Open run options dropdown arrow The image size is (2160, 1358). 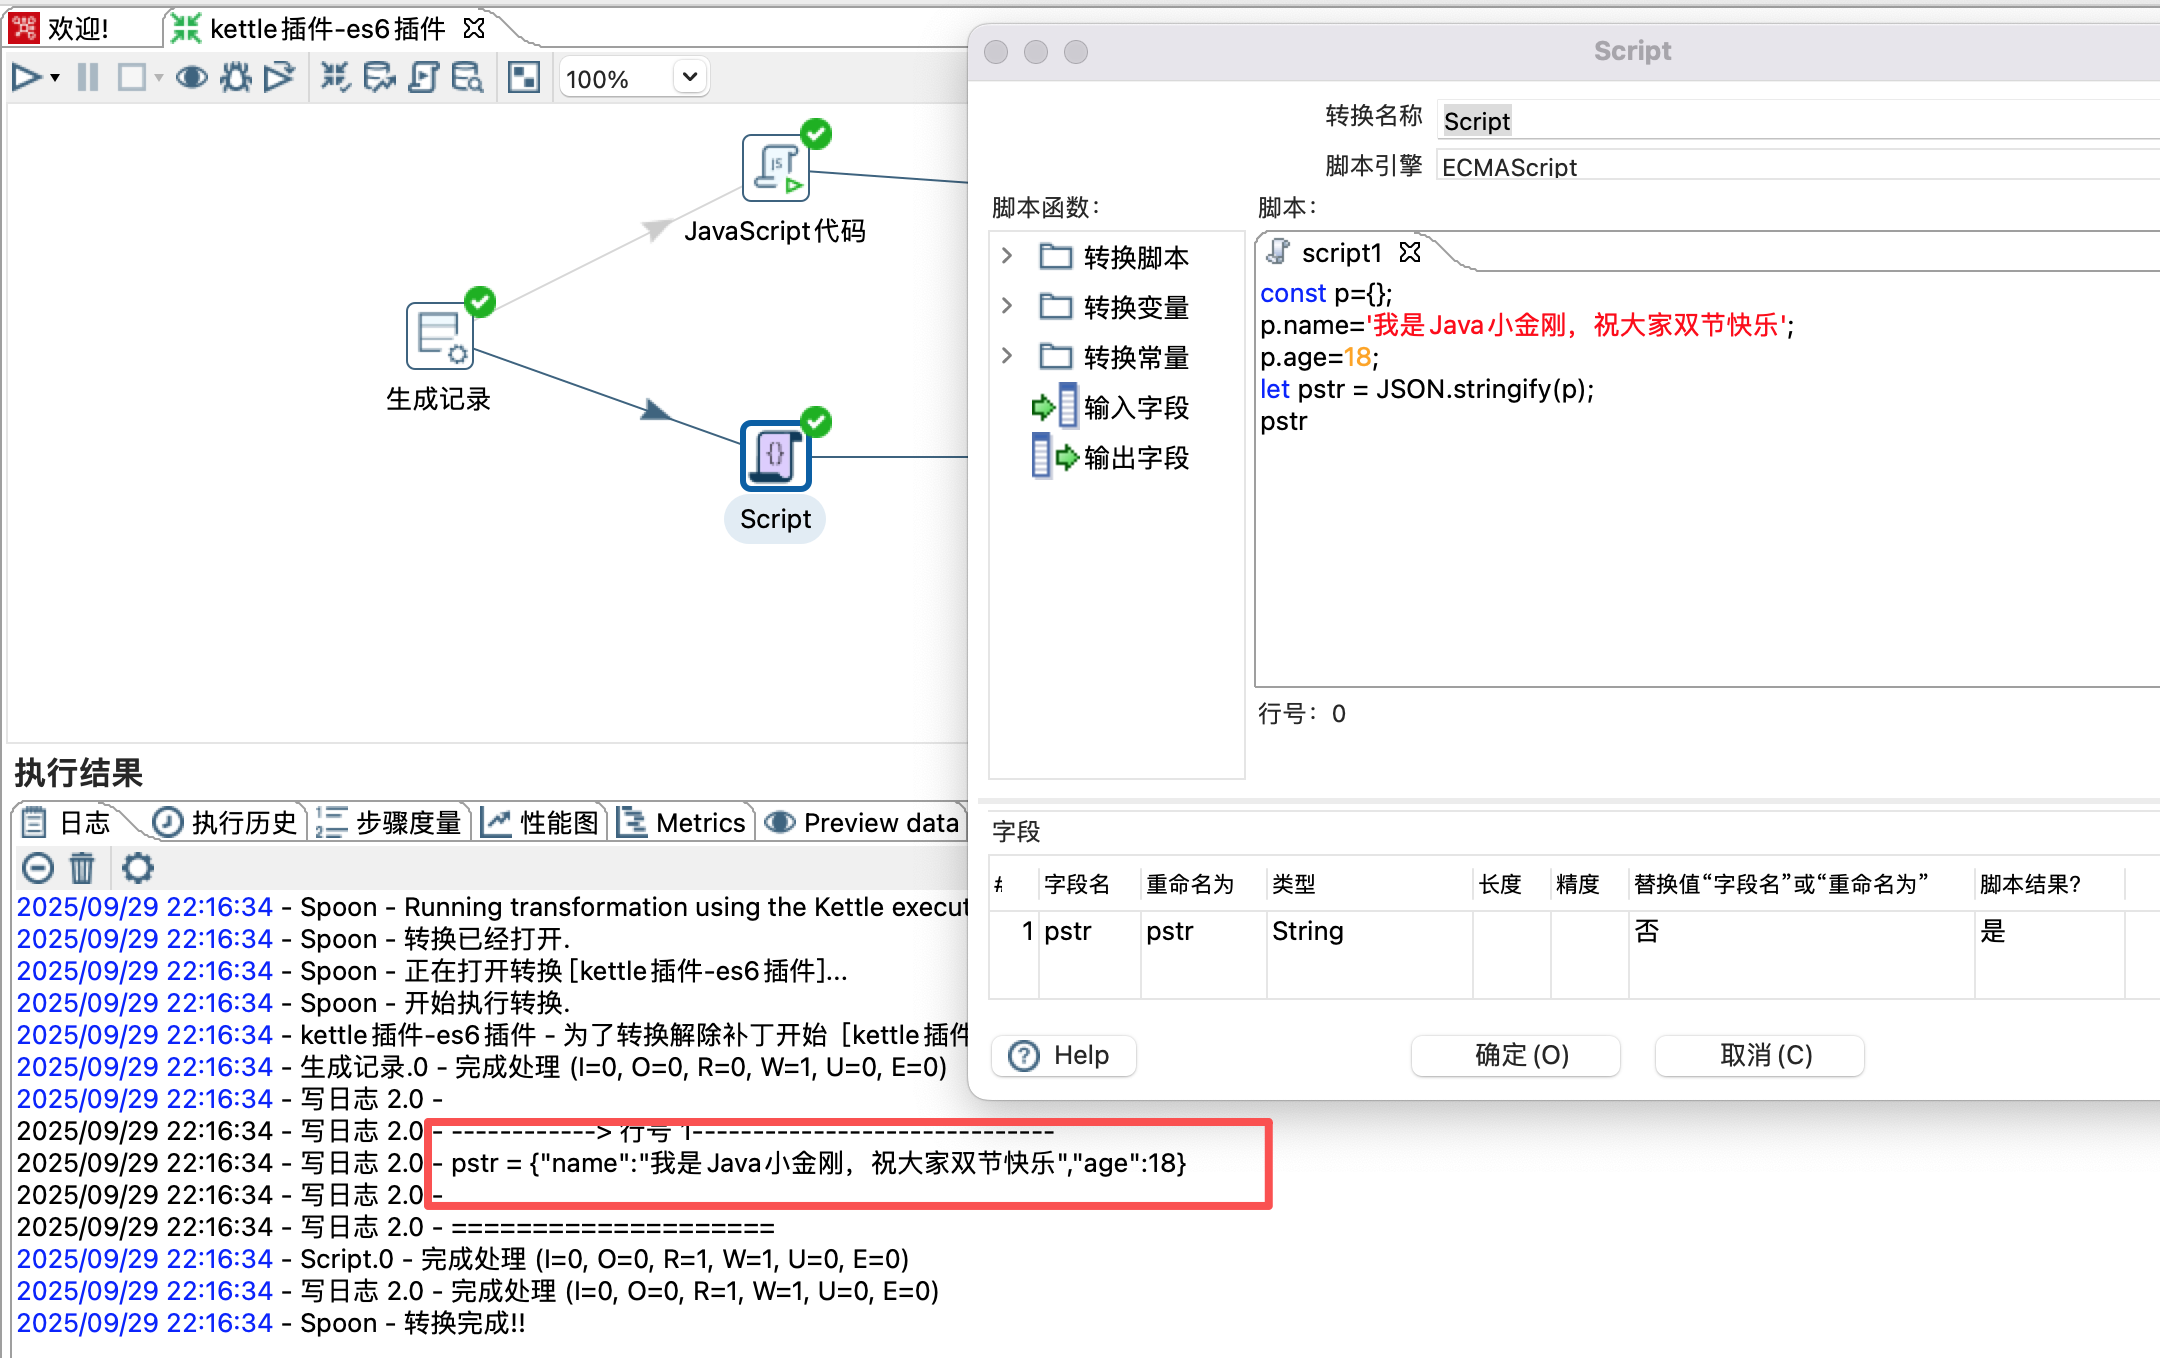point(55,77)
